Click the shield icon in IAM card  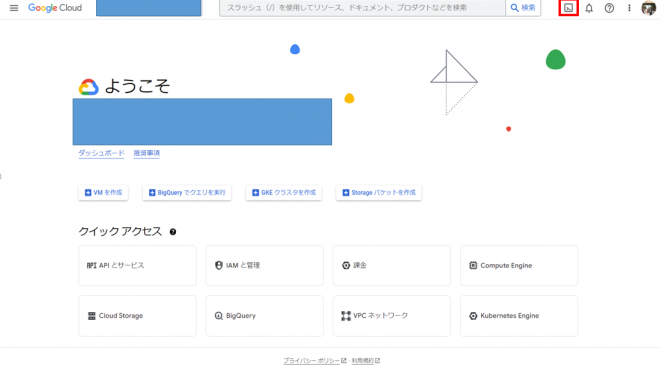click(218, 266)
